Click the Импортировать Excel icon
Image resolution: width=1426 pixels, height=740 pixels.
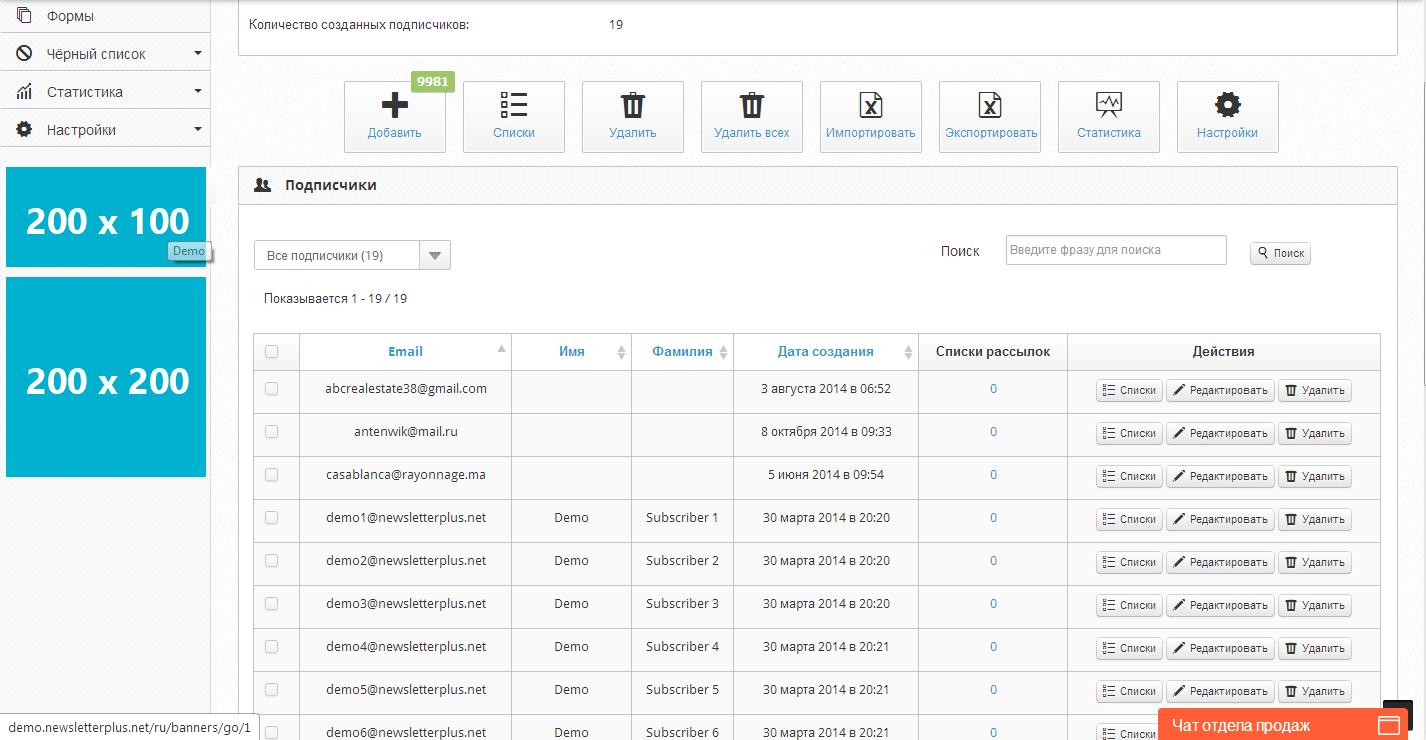click(870, 106)
